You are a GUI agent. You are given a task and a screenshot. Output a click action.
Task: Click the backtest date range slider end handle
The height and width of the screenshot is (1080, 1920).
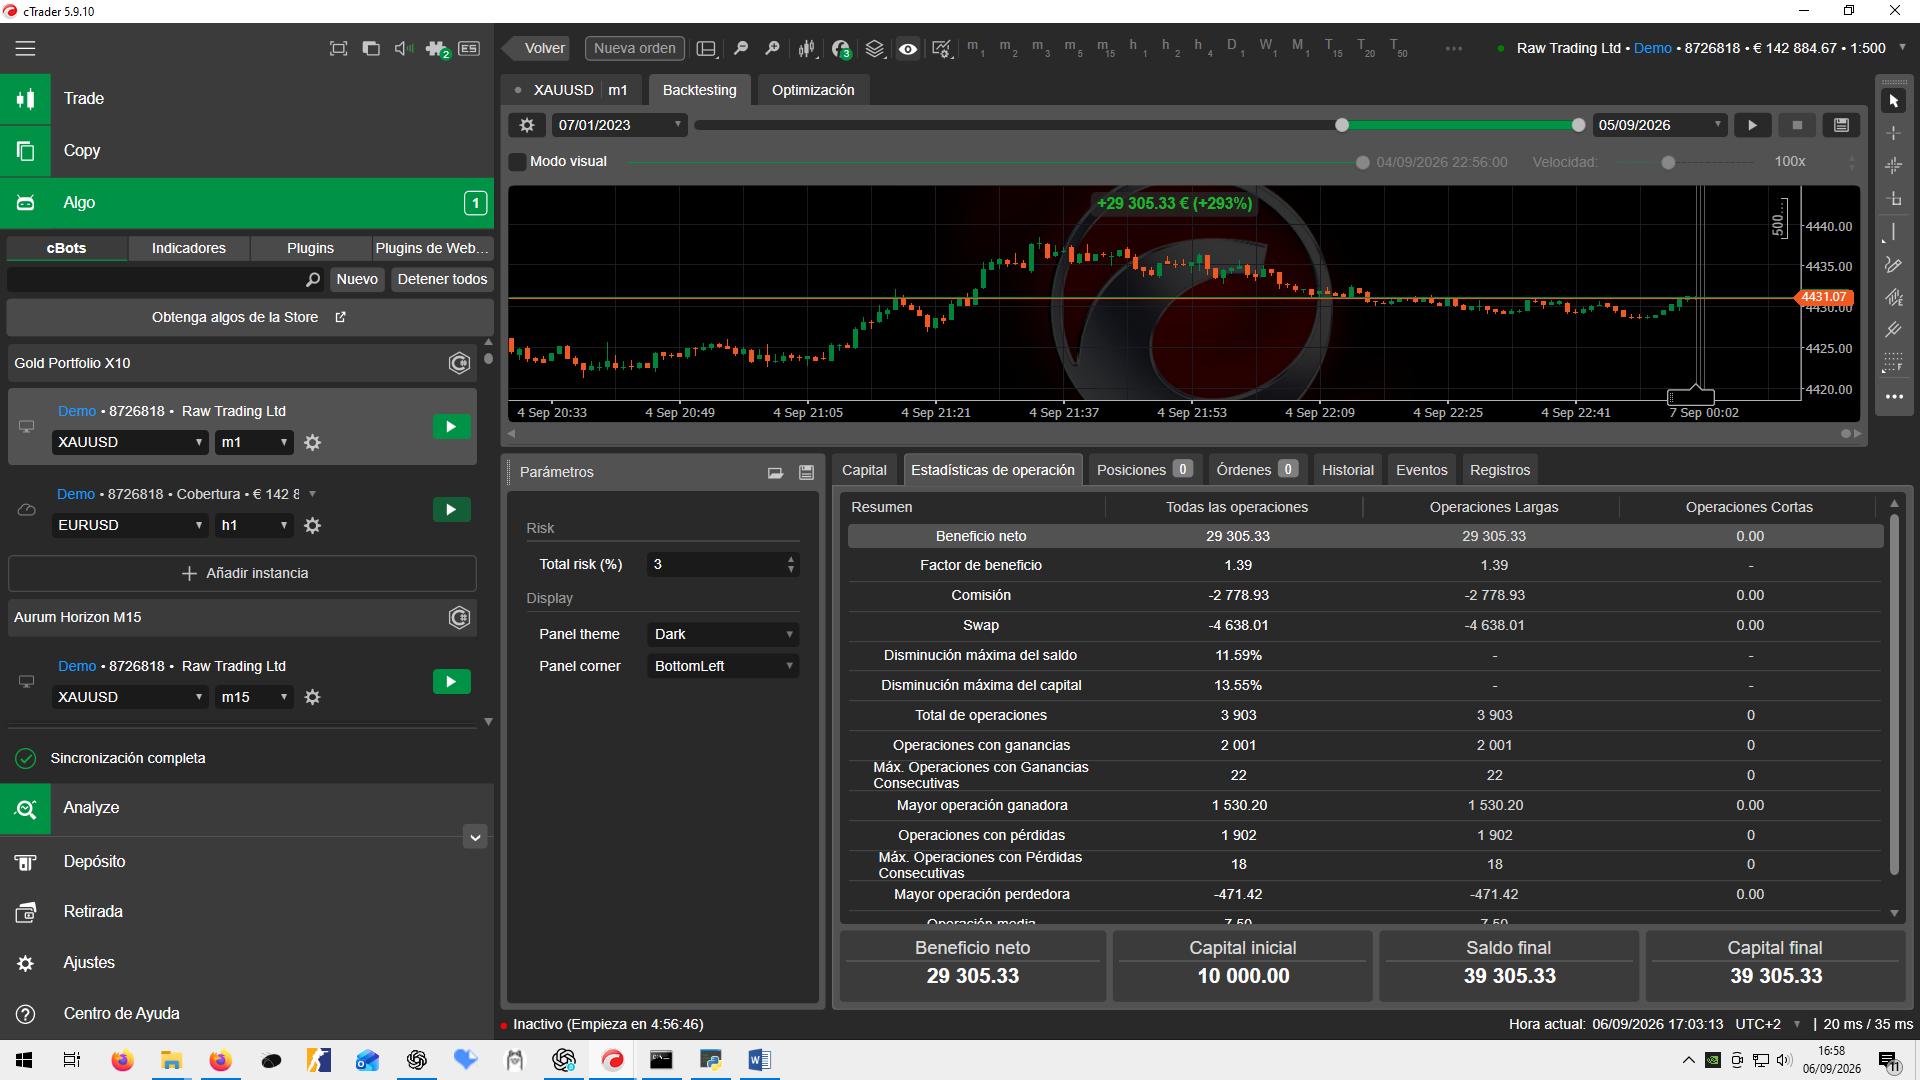pyautogui.click(x=1578, y=125)
